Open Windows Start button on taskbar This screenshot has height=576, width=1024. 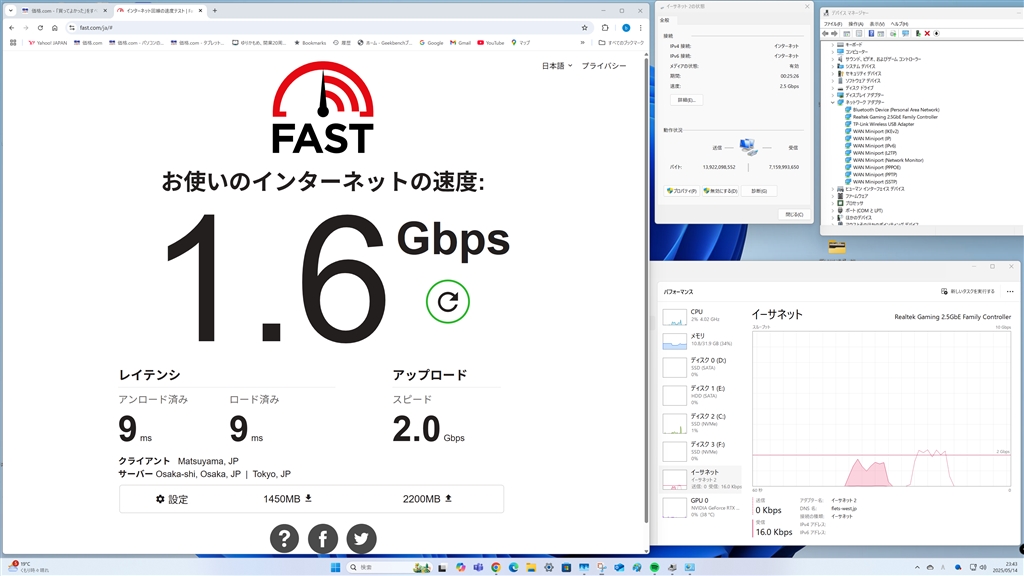(335, 567)
